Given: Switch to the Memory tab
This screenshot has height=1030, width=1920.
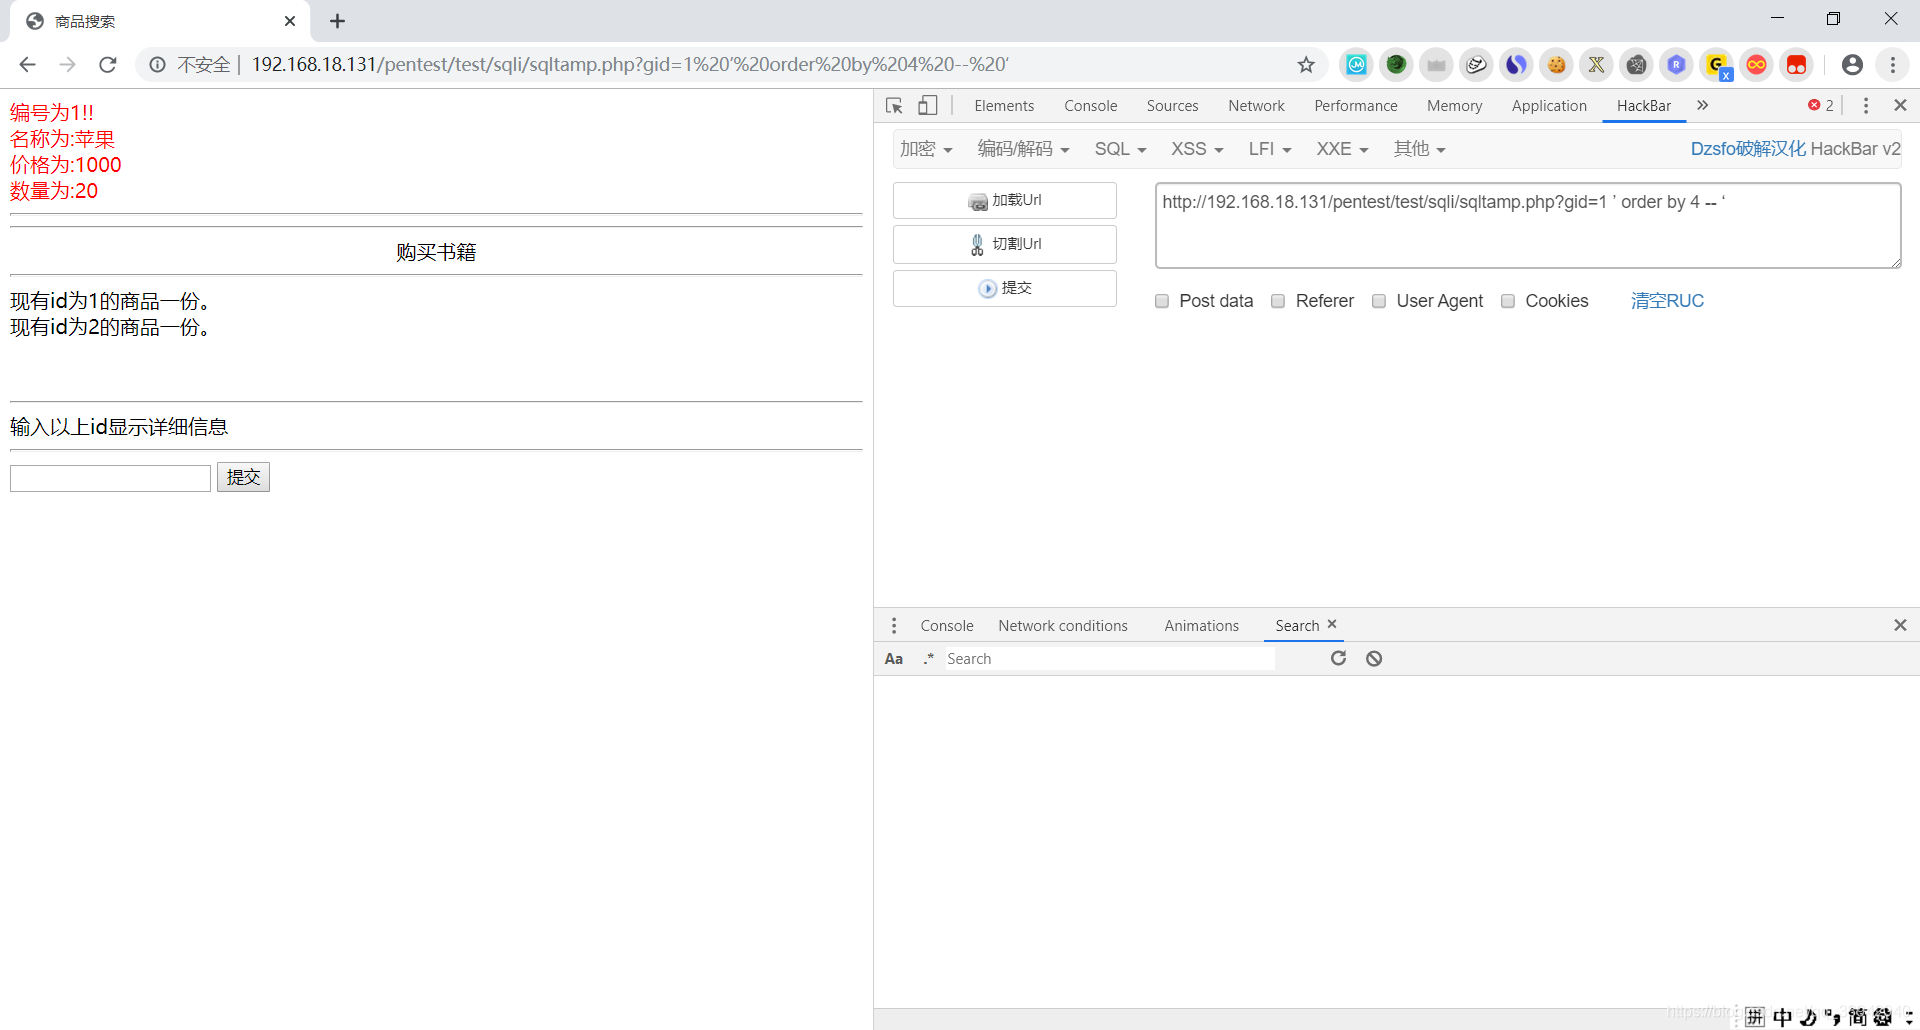Looking at the screenshot, I should pos(1454,106).
